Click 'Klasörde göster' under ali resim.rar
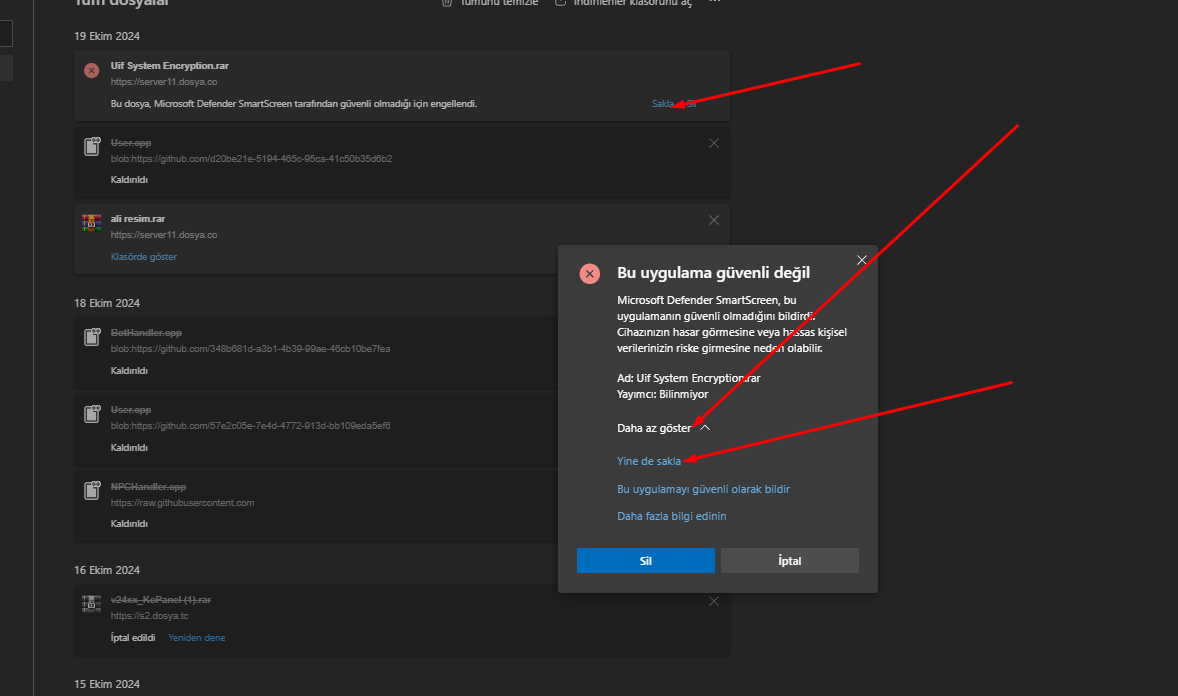Viewport: 1178px width, 696px height. pyautogui.click(x=143, y=256)
